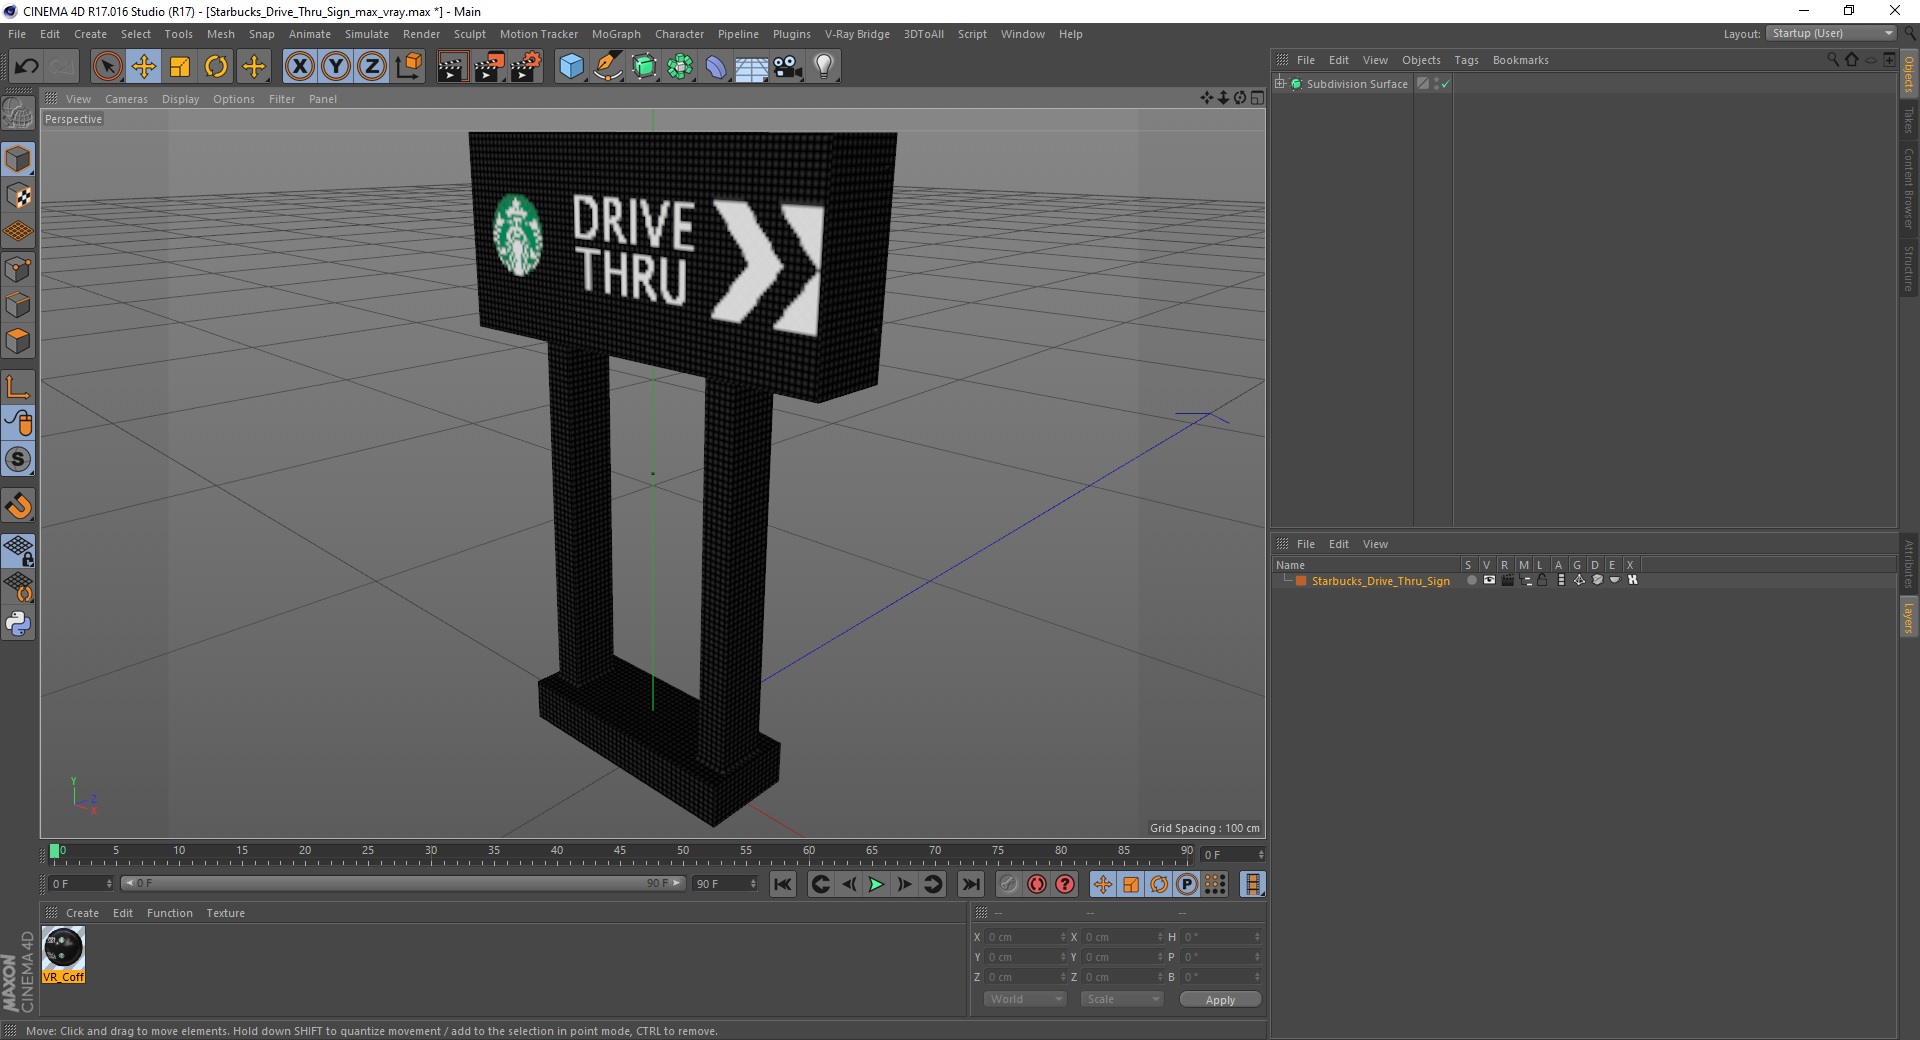Toggle X axis lock
This screenshot has height=1040, width=1920.
pos(299,67)
